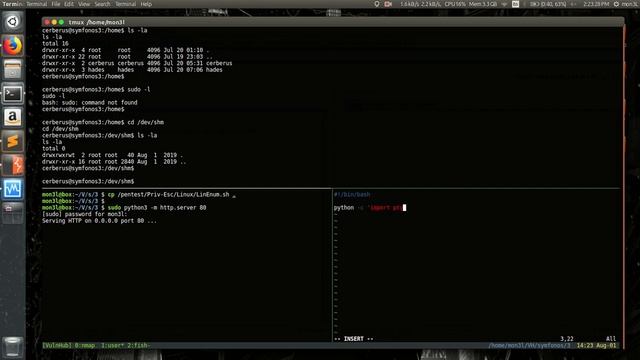Click the 'cerberus' directory listing row
The width and height of the screenshot is (640, 360).
point(137,63)
